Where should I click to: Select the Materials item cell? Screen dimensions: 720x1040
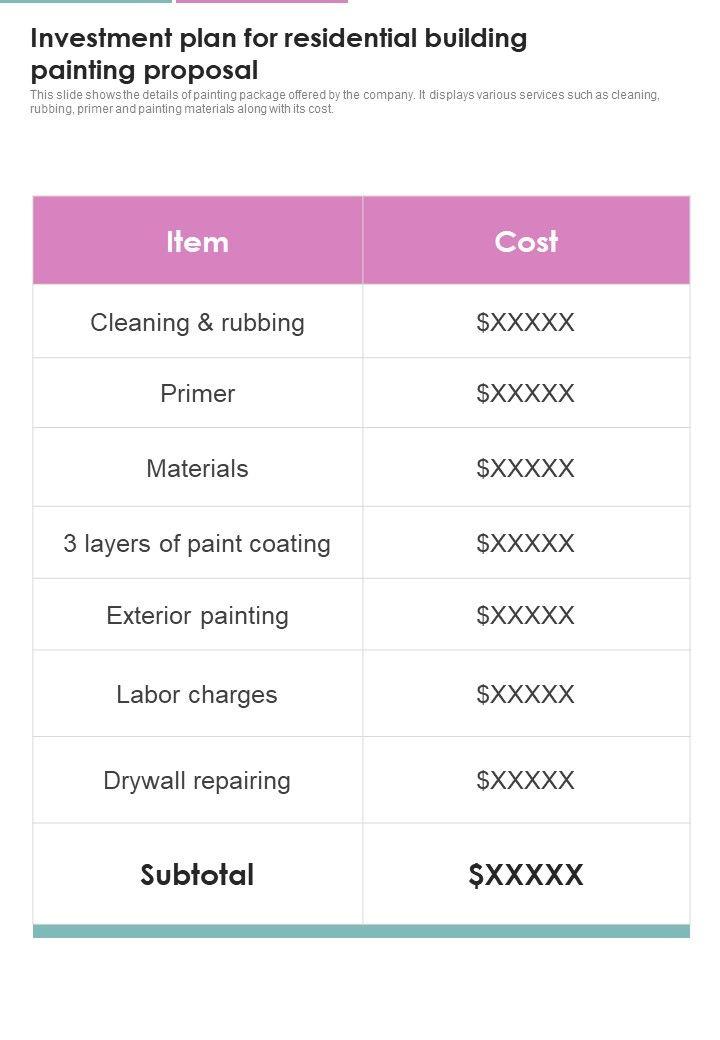(x=197, y=468)
